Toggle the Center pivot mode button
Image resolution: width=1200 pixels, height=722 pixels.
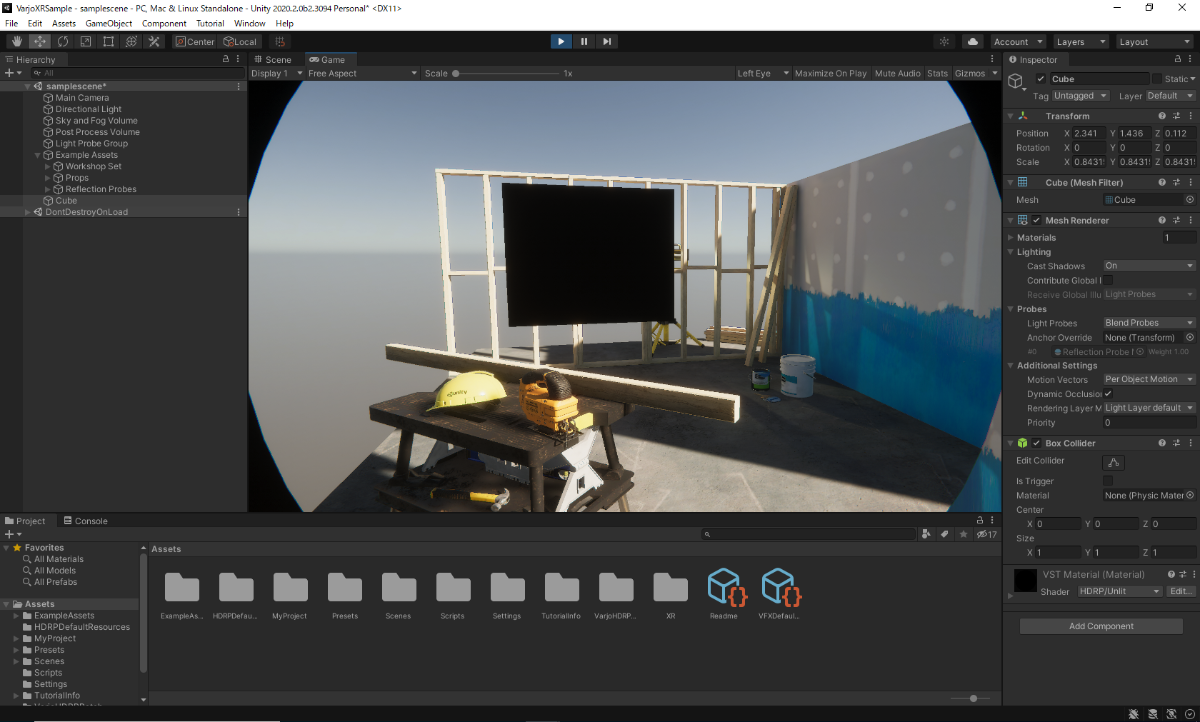[x=194, y=41]
